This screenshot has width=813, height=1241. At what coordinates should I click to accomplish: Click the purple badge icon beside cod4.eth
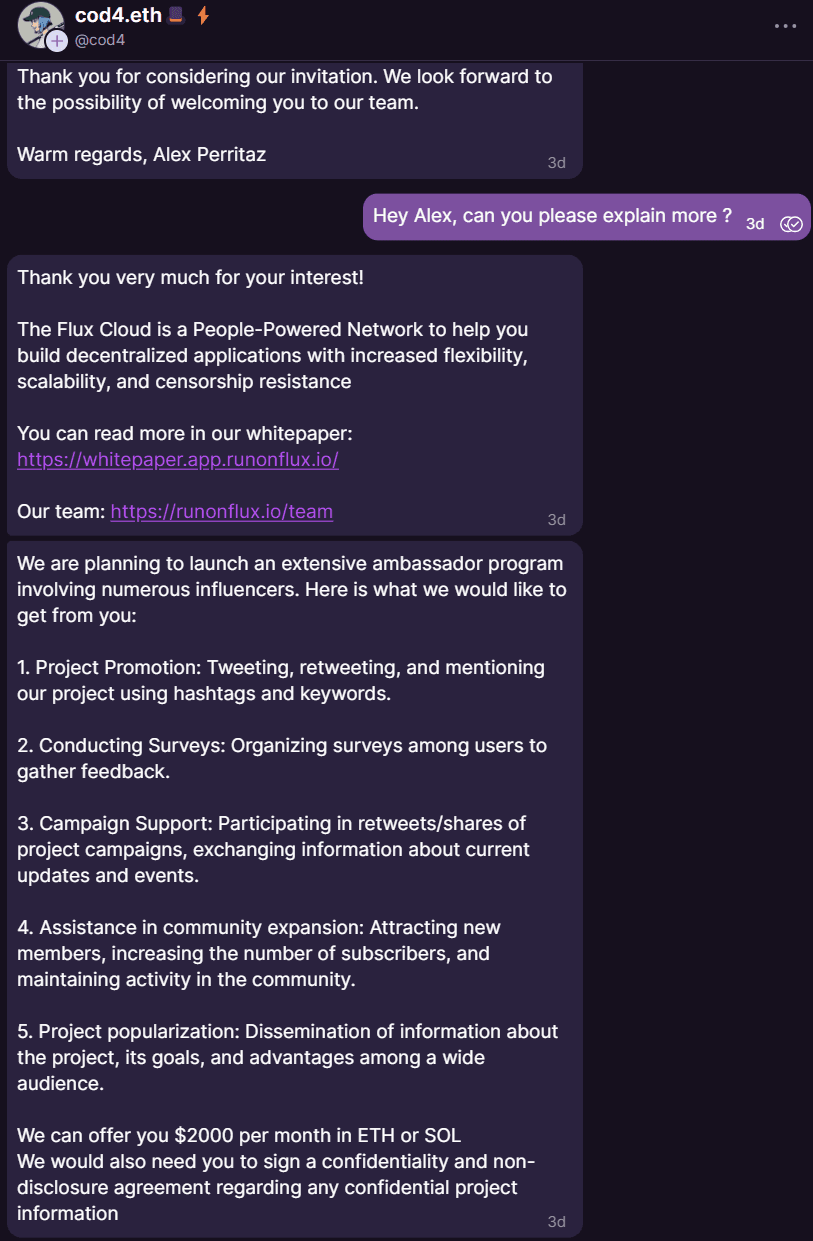pyautogui.click(x=176, y=16)
